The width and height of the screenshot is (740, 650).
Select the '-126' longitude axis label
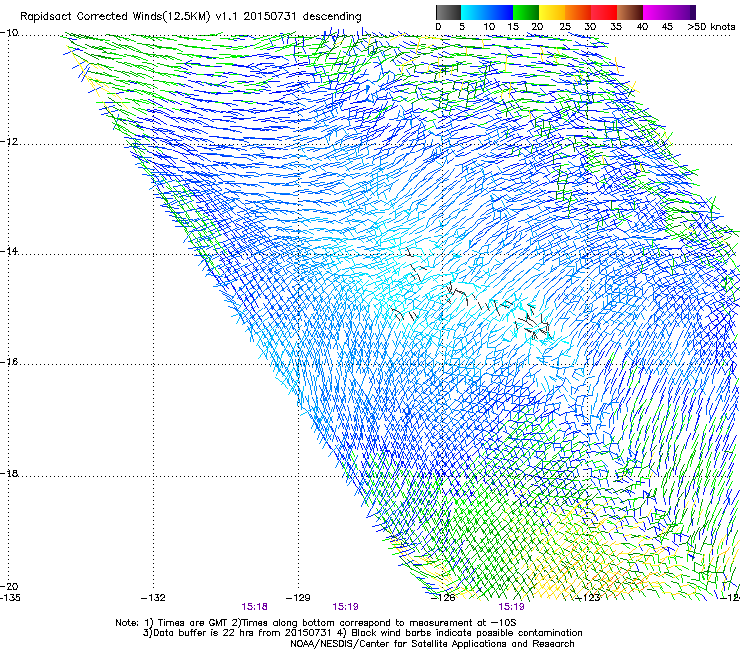(443, 598)
